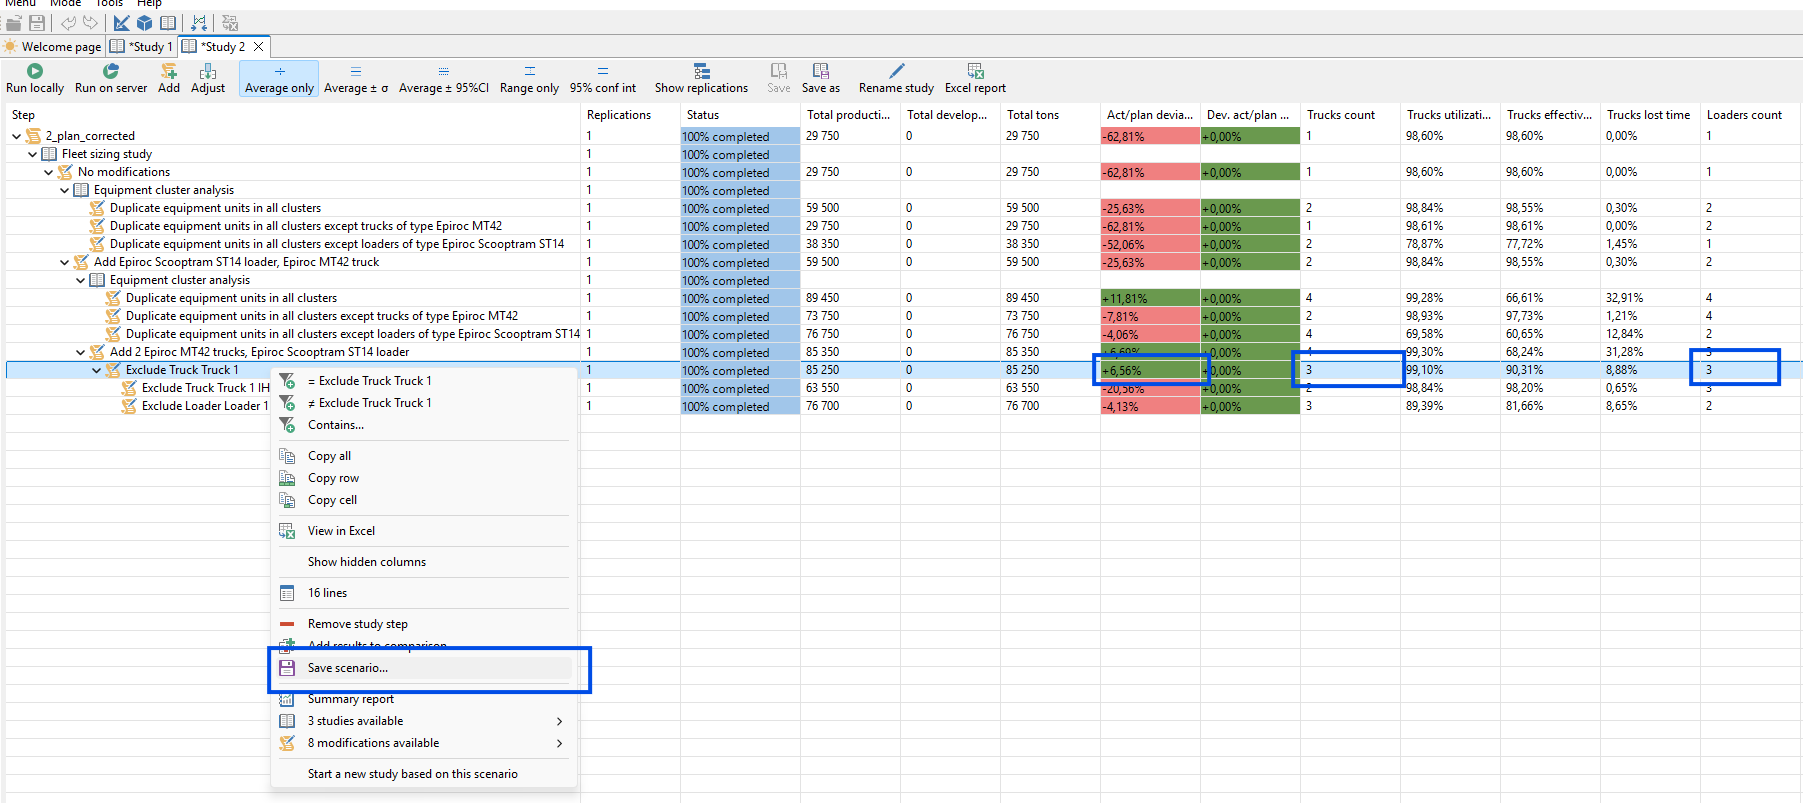Toggle Average ± 95%CI display mode

coord(444,79)
